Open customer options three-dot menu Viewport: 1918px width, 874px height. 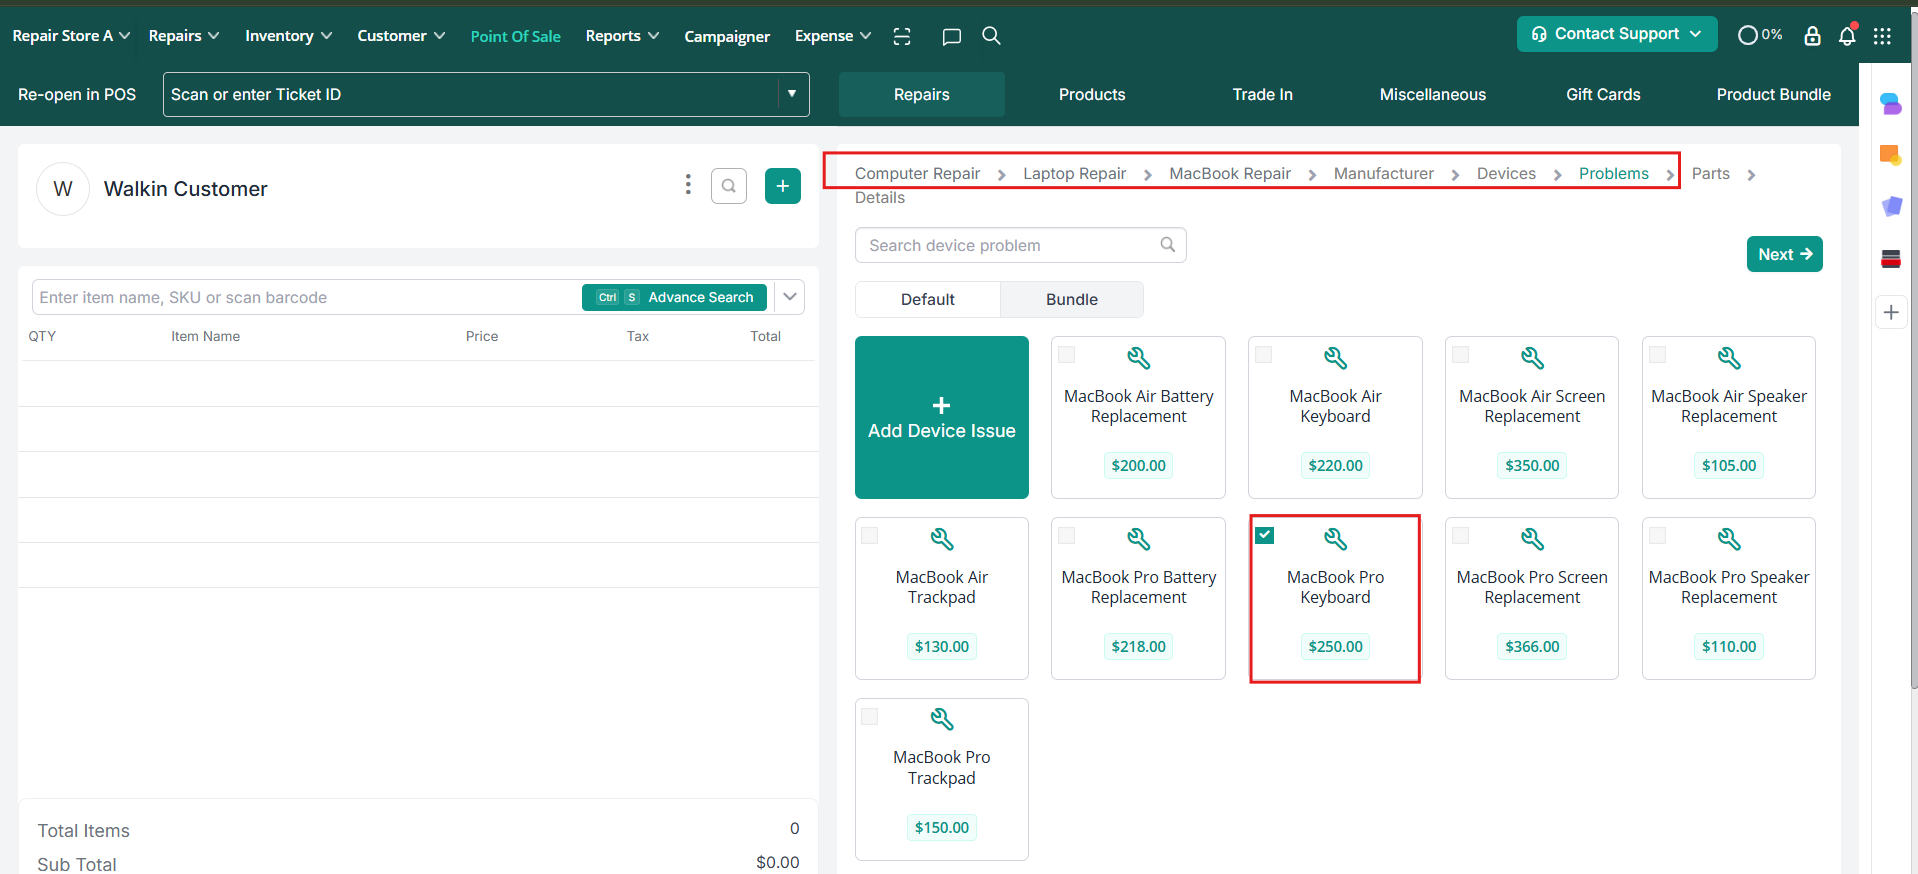(687, 185)
